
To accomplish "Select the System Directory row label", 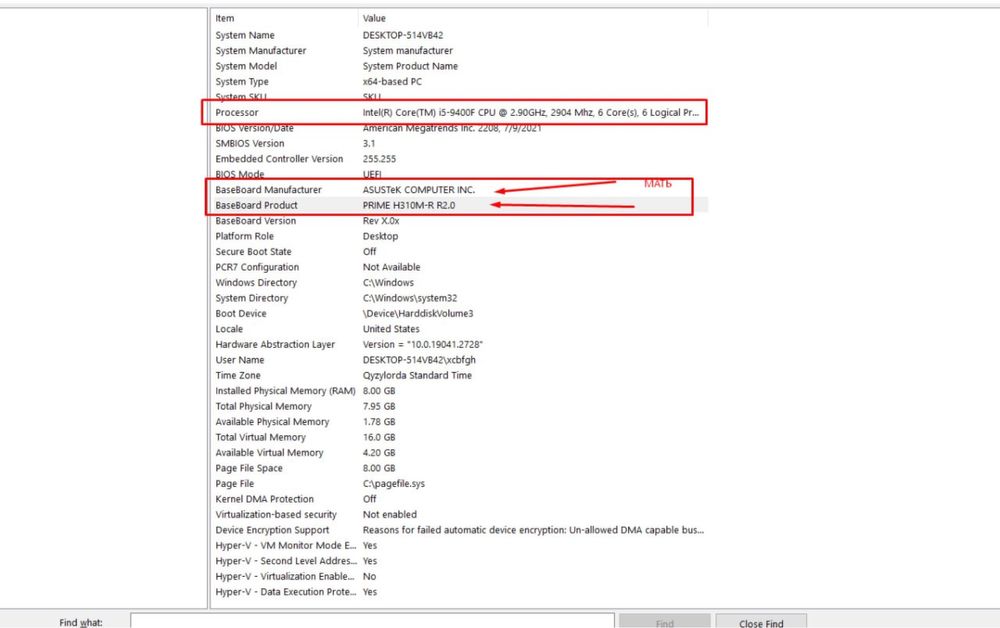I will (x=252, y=298).
